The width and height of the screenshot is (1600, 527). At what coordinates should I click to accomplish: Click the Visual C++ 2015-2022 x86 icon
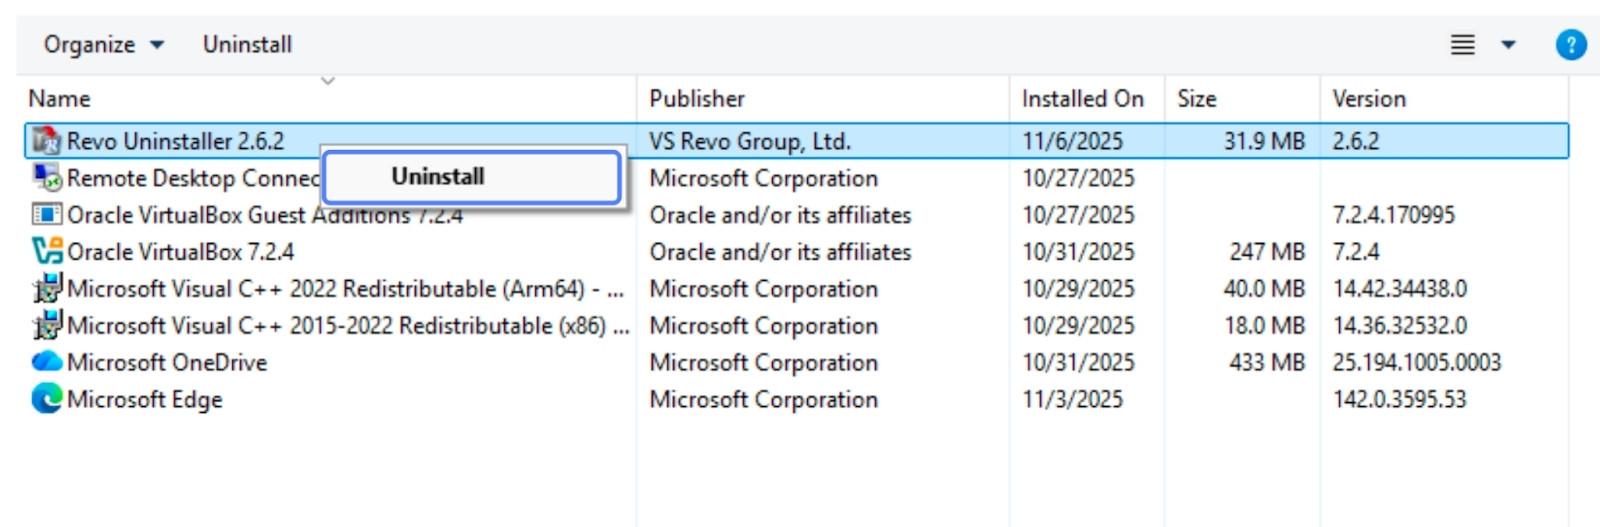click(x=46, y=326)
